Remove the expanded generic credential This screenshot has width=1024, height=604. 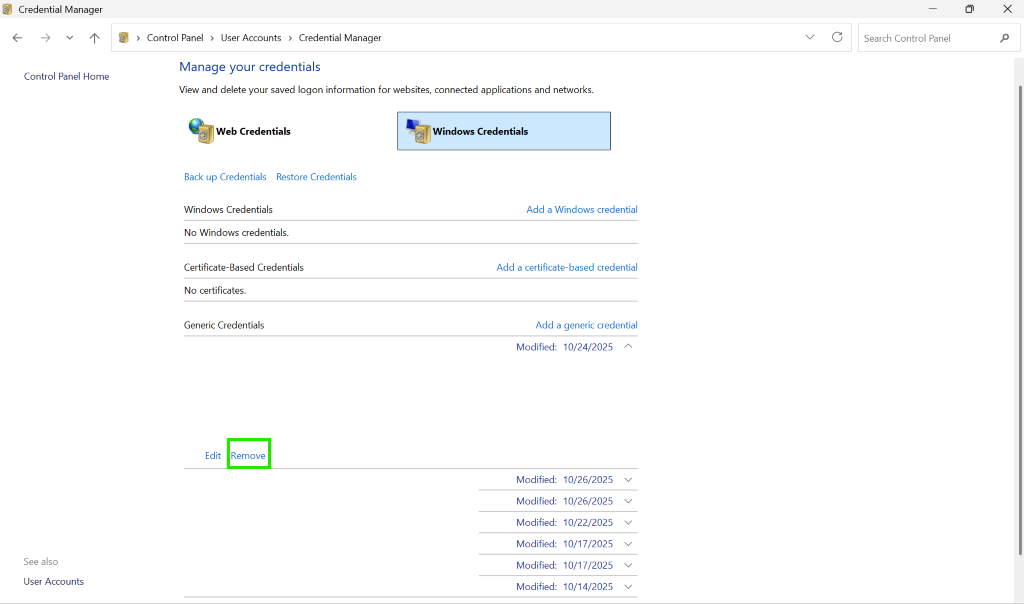tap(248, 456)
